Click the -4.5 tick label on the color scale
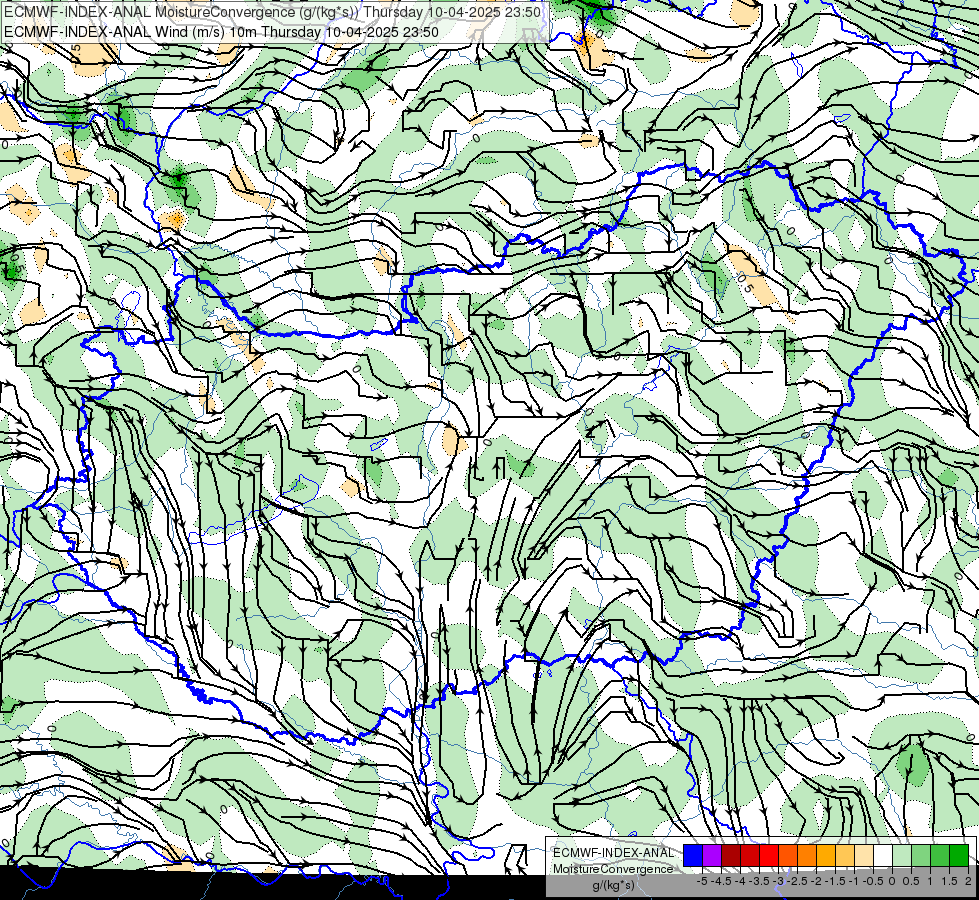Image resolution: width=979 pixels, height=900 pixels. [x=721, y=881]
